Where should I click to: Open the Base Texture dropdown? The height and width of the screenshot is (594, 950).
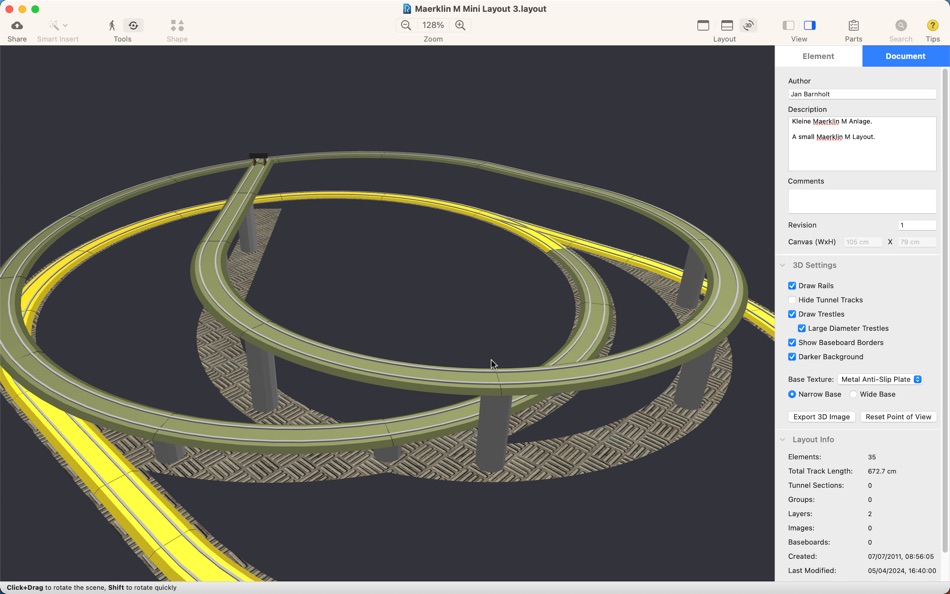[x=880, y=379]
